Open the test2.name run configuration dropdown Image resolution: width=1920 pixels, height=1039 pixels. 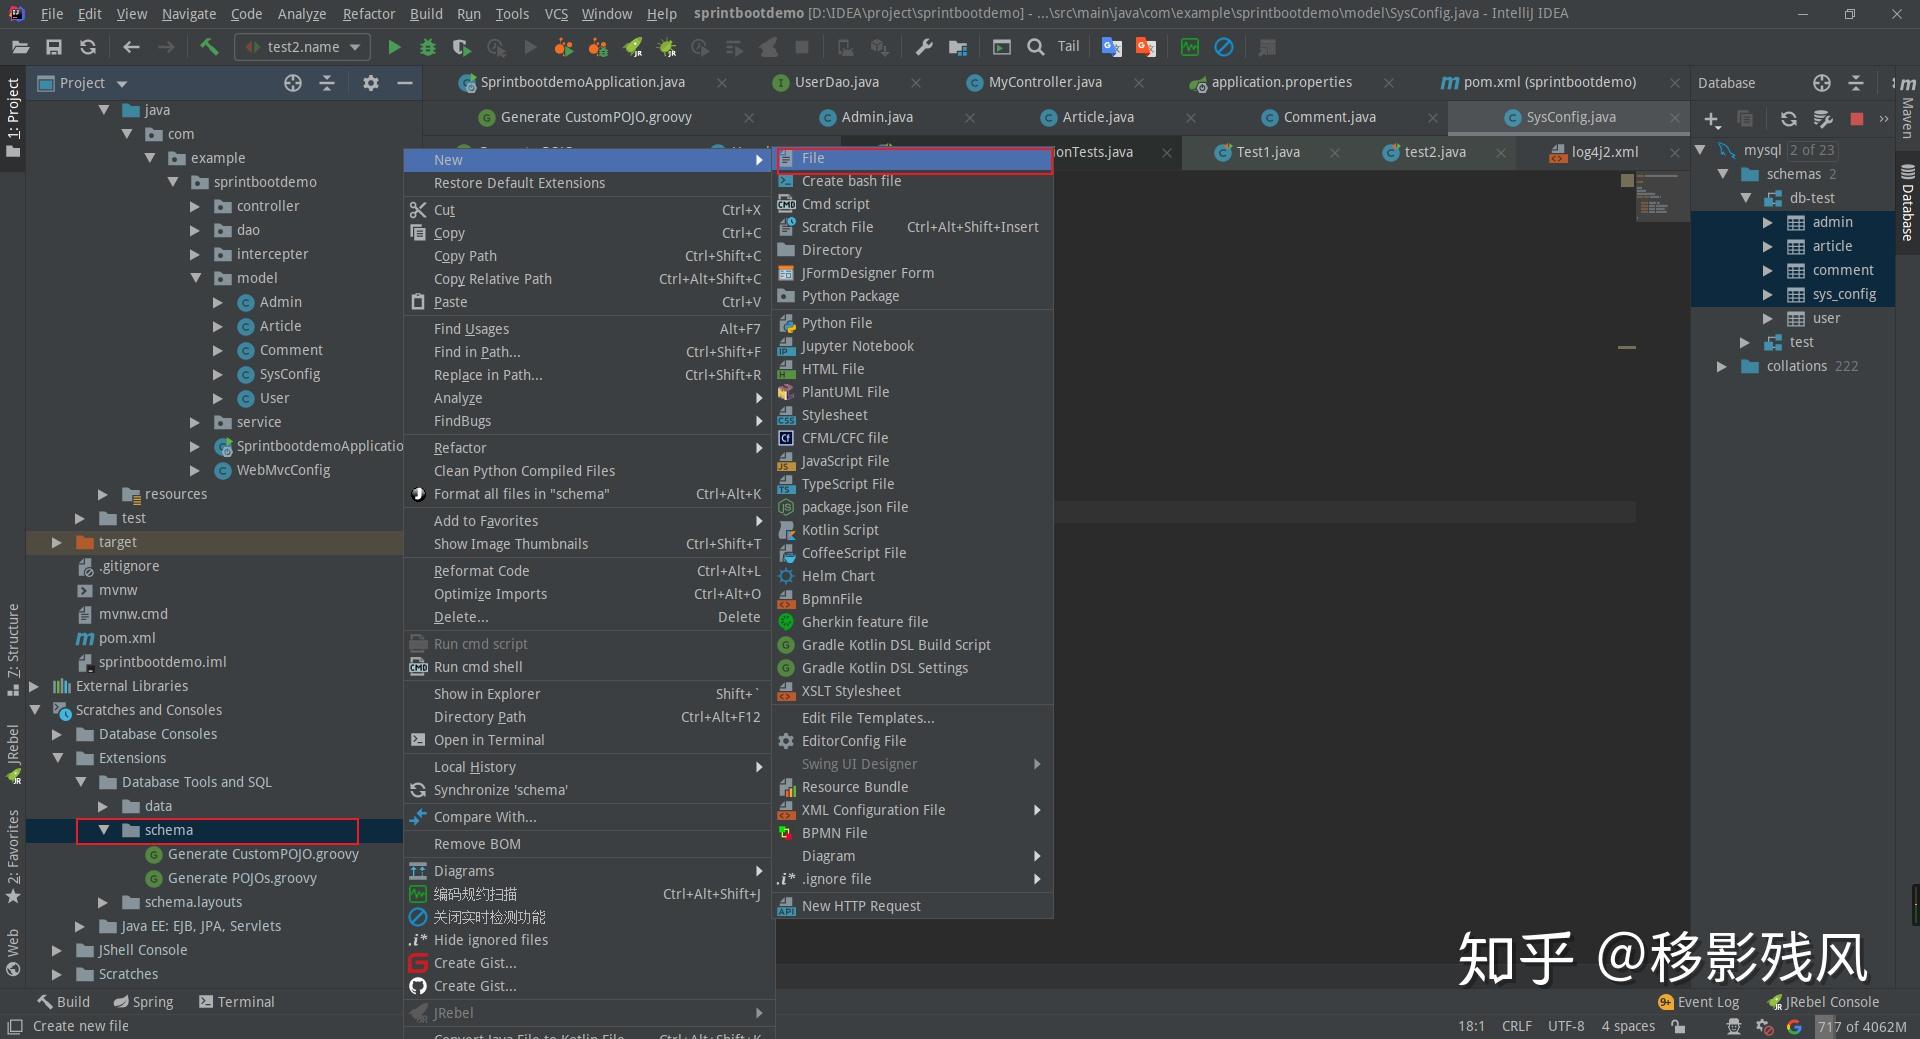point(302,47)
